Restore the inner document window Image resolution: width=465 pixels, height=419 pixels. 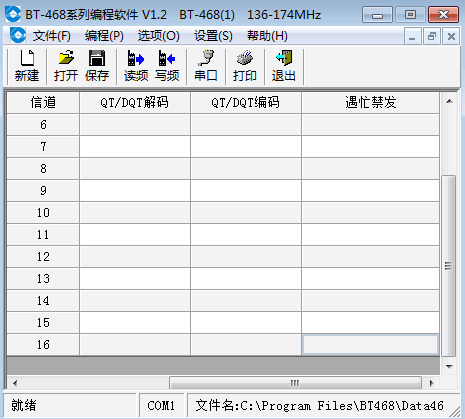point(432,36)
